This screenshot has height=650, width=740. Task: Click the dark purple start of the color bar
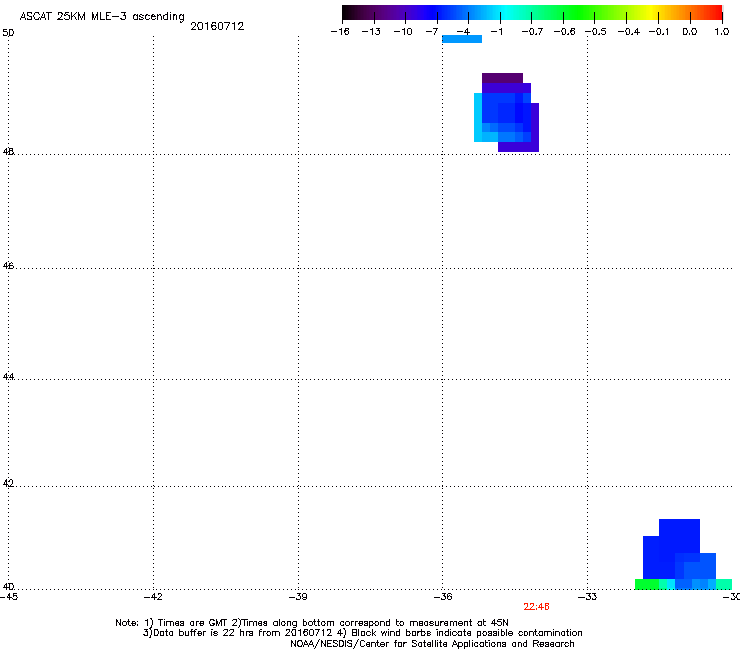(x=354, y=12)
